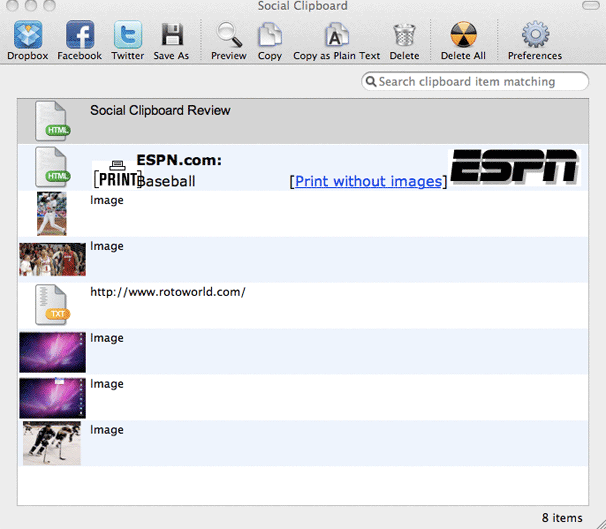
Task: Click the Delete All radiation icon
Action: pos(463,35)
